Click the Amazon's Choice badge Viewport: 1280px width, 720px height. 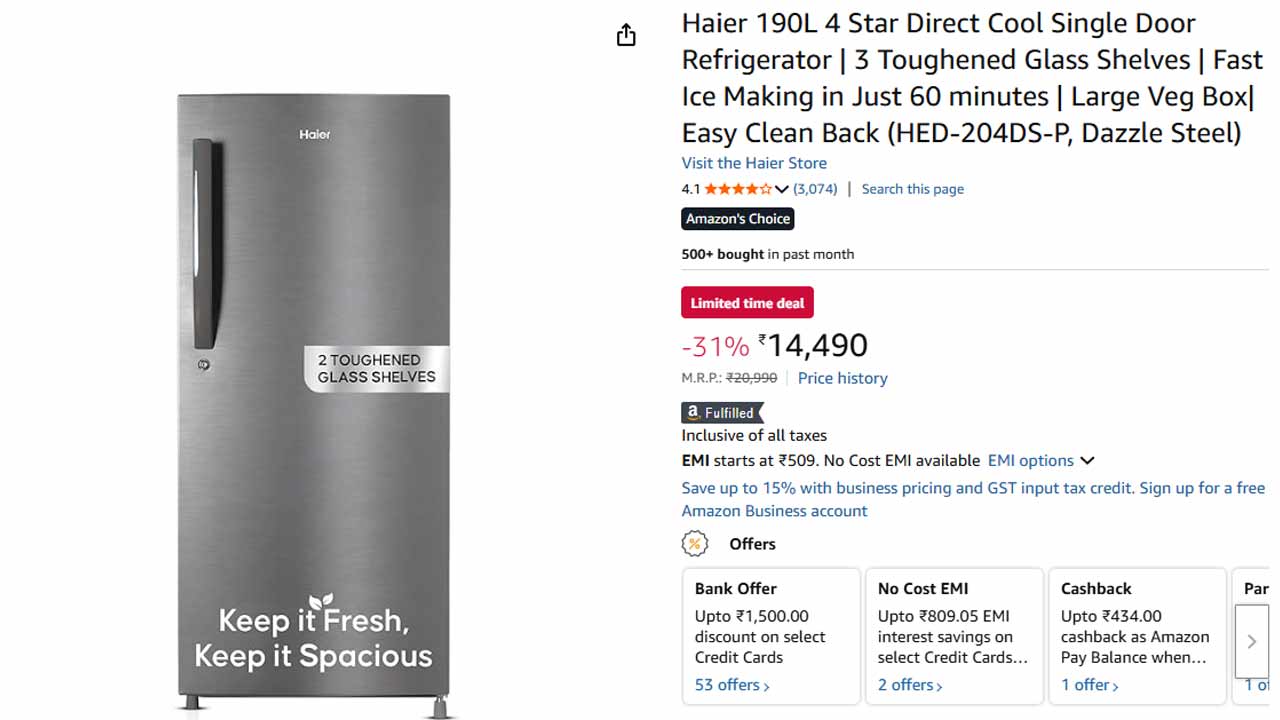pyautogui.click(x=737, y=219)
